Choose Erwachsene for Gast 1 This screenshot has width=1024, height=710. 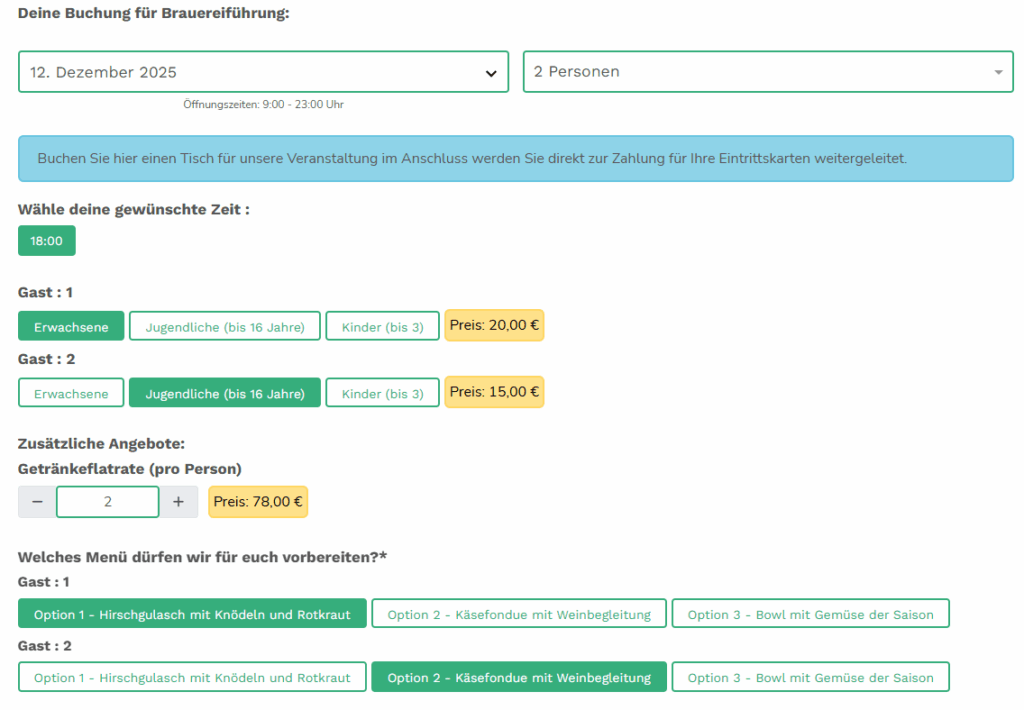click(71, 326)
